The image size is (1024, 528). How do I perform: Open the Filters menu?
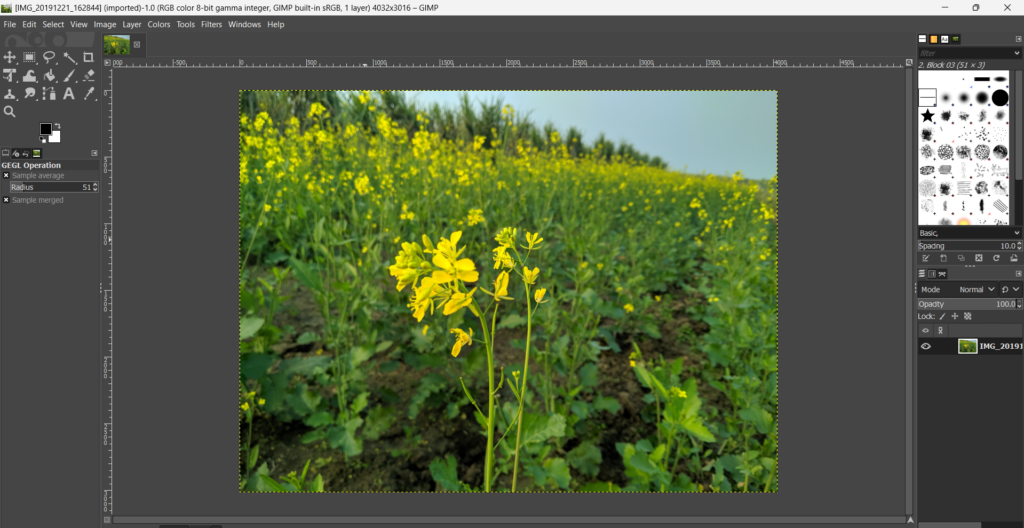[211, 24]
